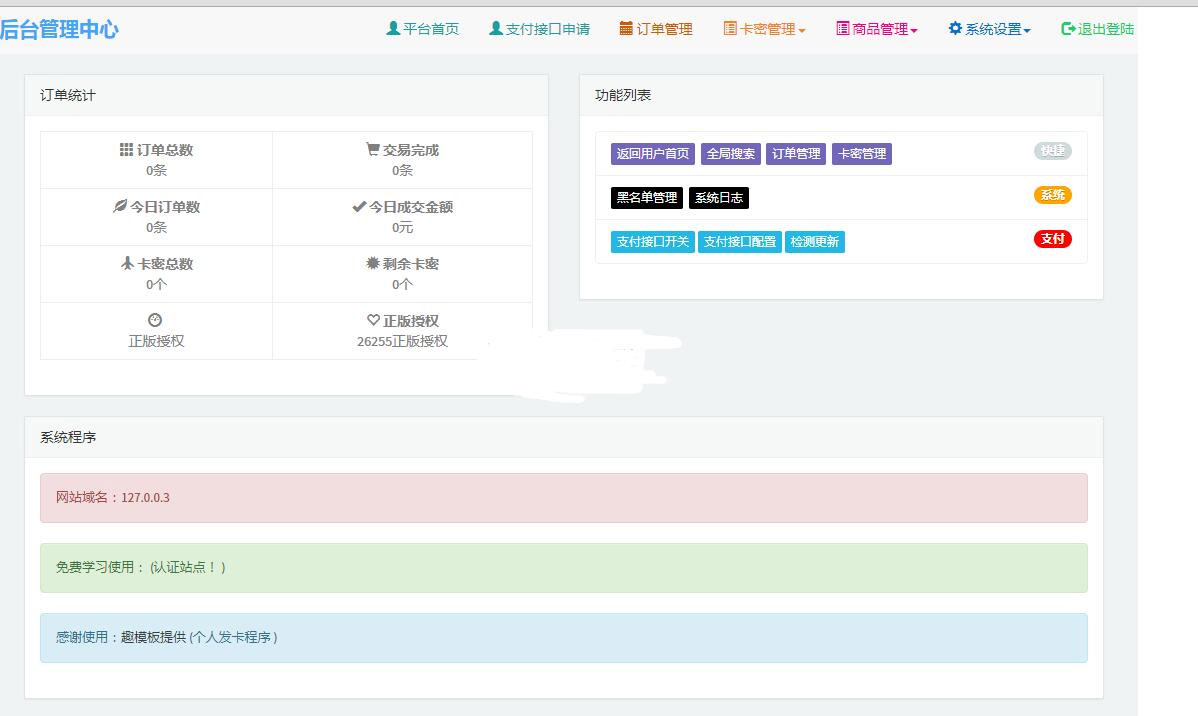Screen dimensions: 1198x716
Task: Click the dashboard gauge icon above 正版授权
Action: pyautogui.click(x=155, y=321)
